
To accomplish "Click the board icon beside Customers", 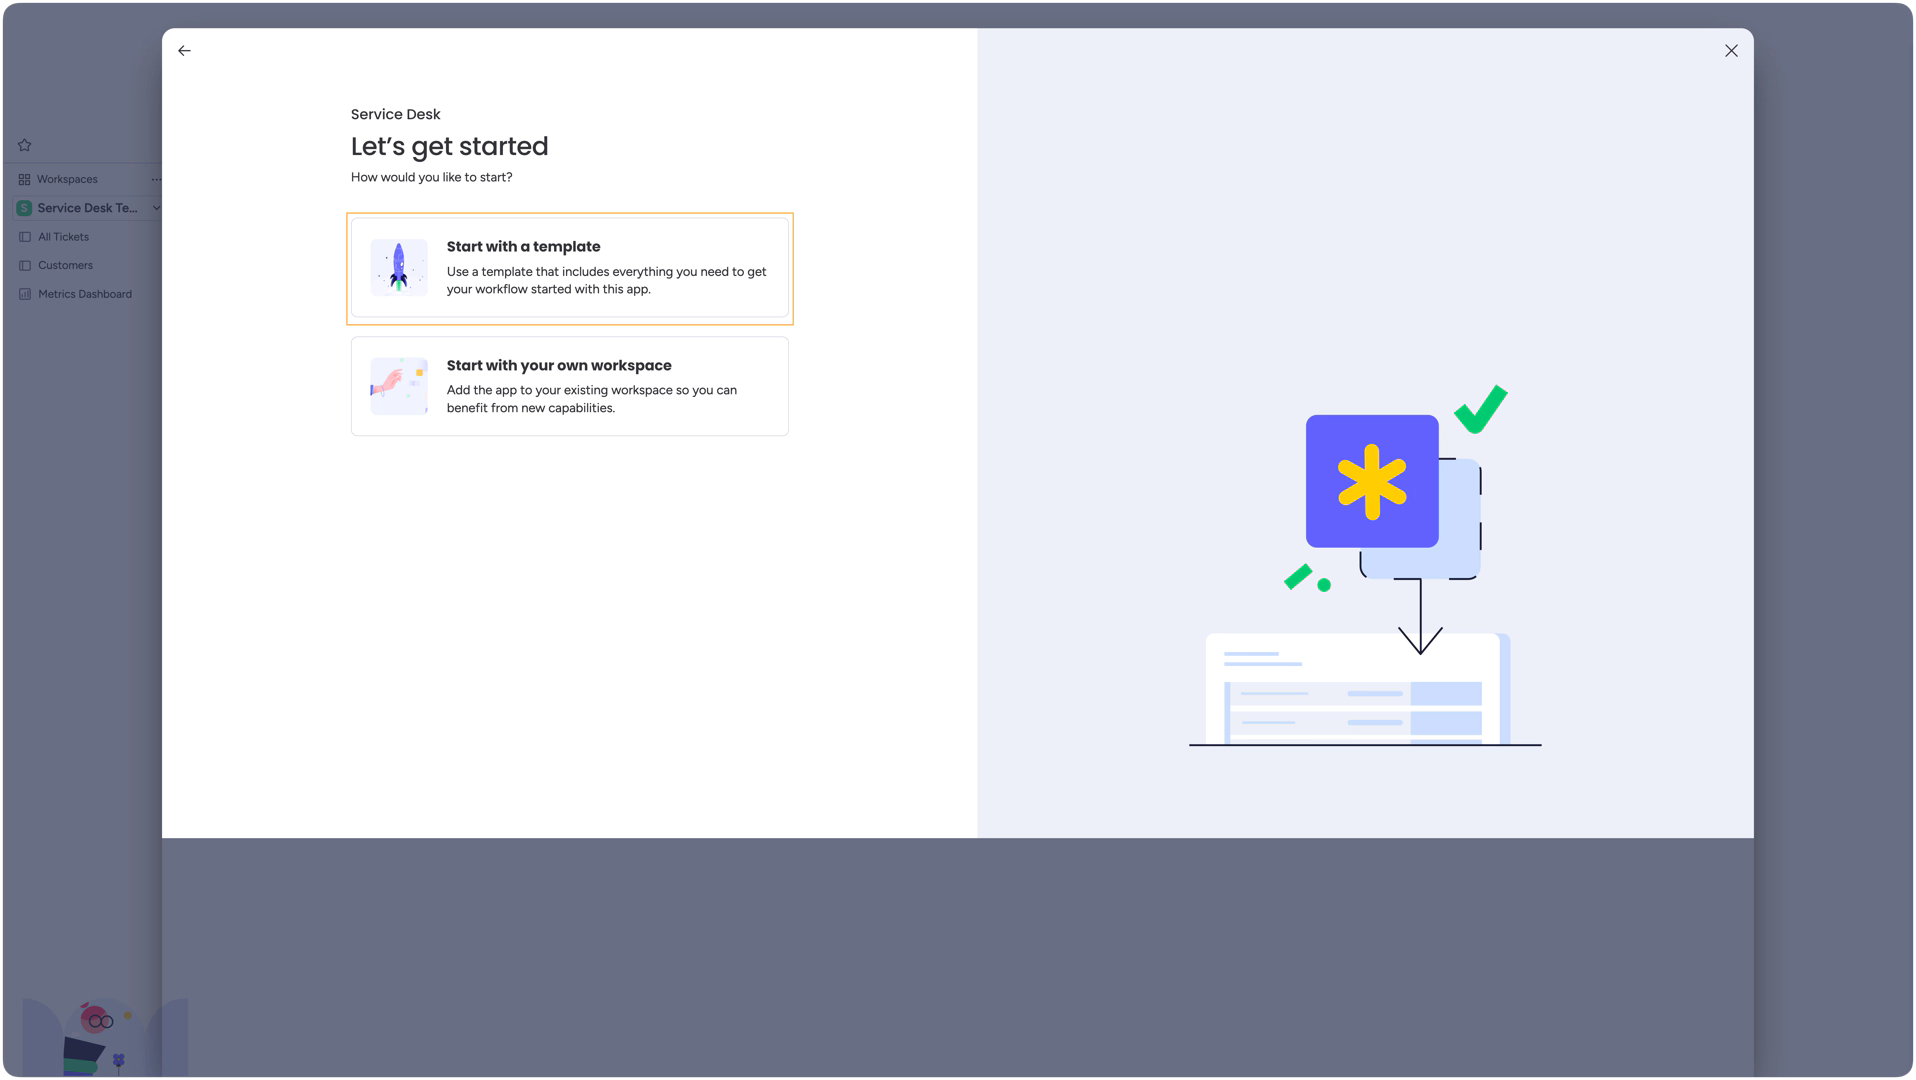I will coord(25,266).
